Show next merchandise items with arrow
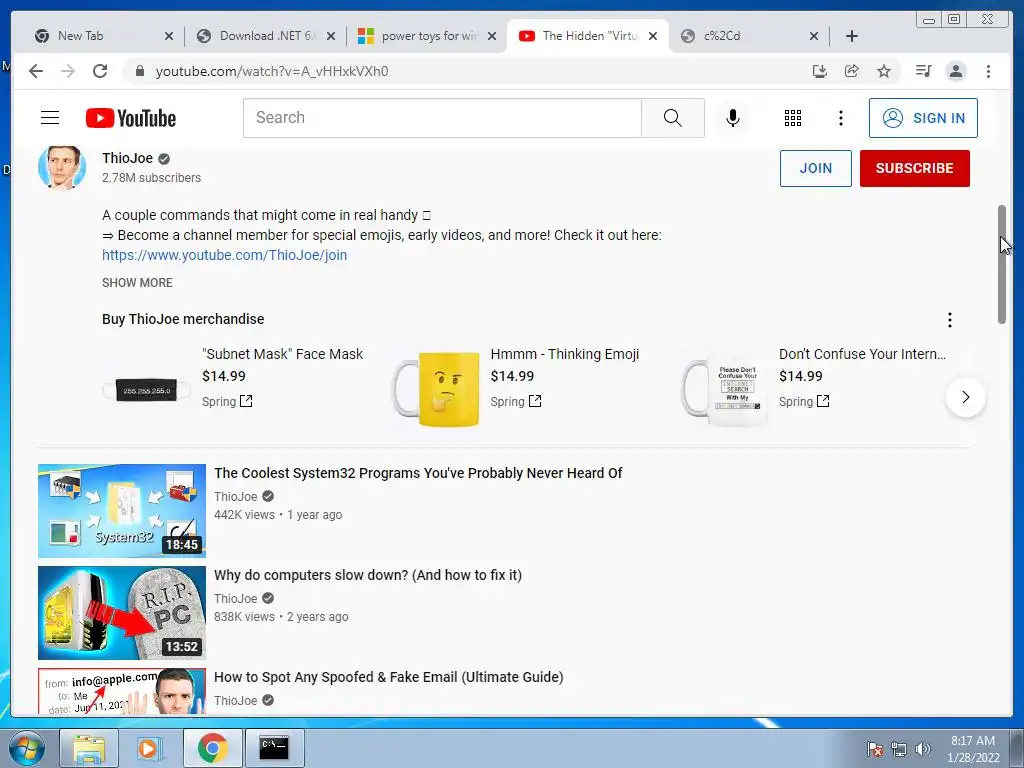1024x768 pixels. click(x=965, y=397)
